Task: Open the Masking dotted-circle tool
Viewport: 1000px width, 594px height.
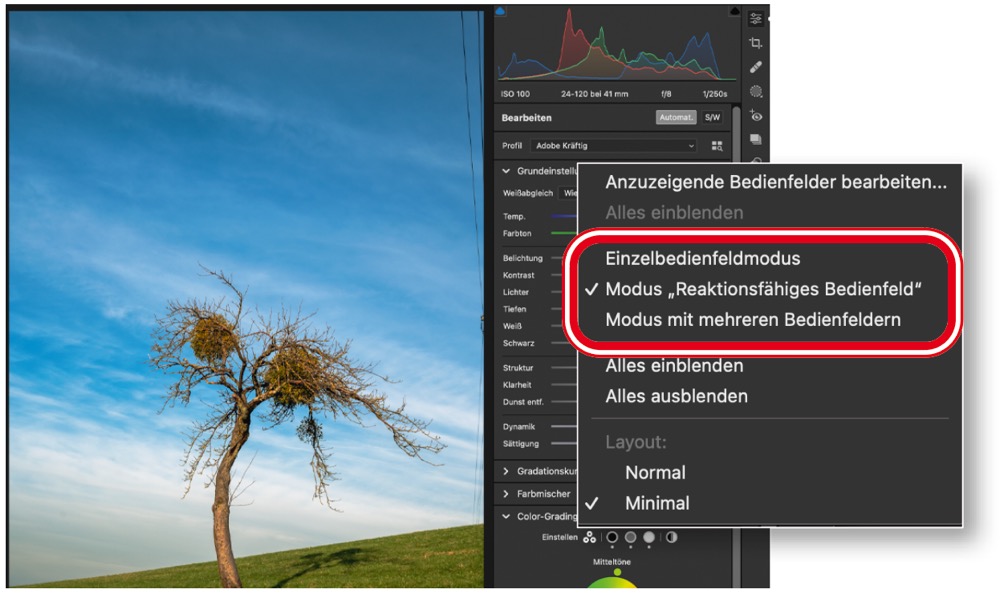Action: coord(756,91)
